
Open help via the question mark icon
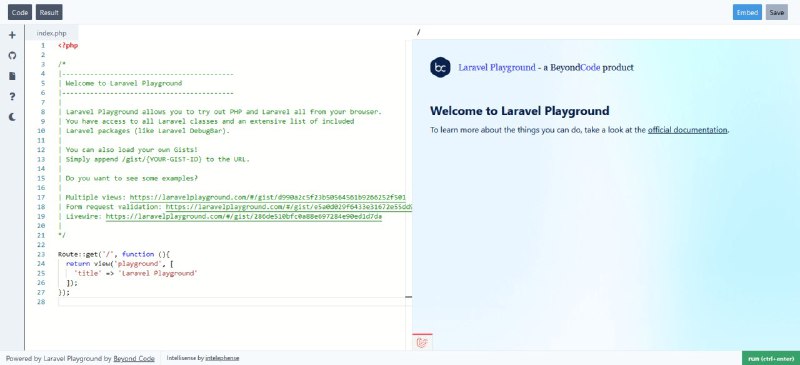tap(12, 96)
